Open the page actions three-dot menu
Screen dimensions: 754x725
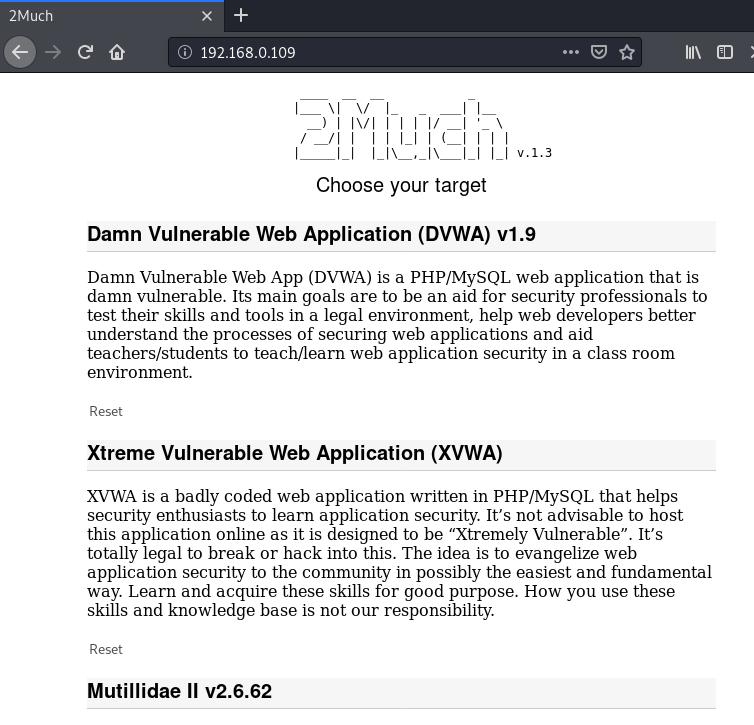point(571,52)
